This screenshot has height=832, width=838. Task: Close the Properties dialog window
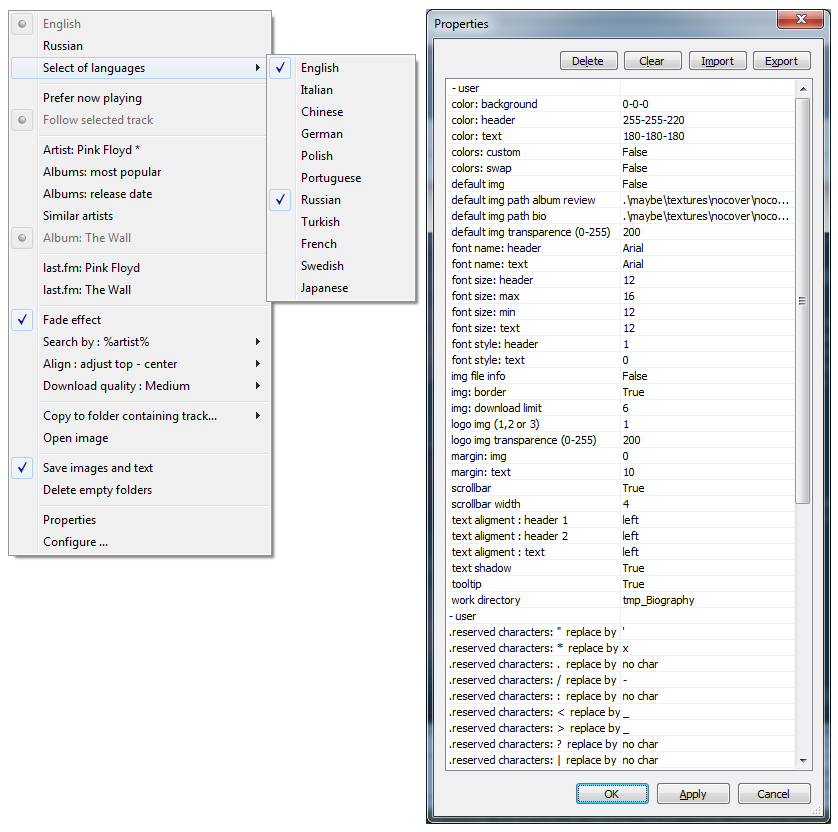pyautogui.click(x=797, y=19)
